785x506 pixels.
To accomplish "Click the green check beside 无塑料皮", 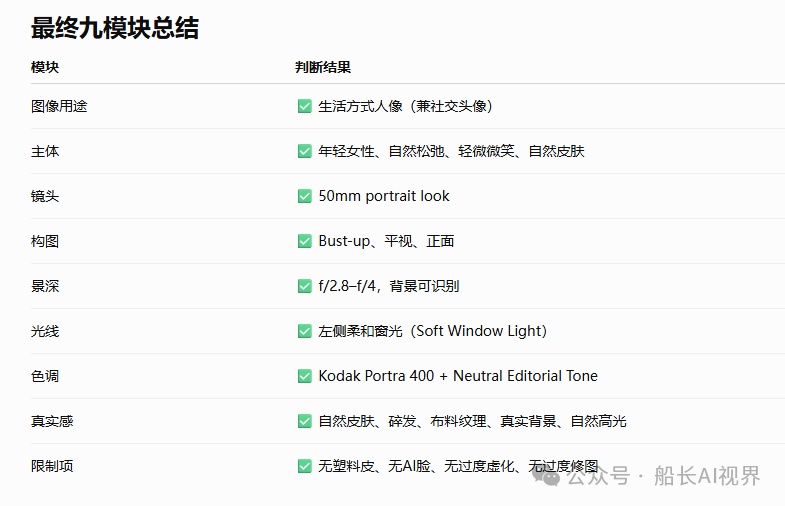I will (x=304, y=466).
